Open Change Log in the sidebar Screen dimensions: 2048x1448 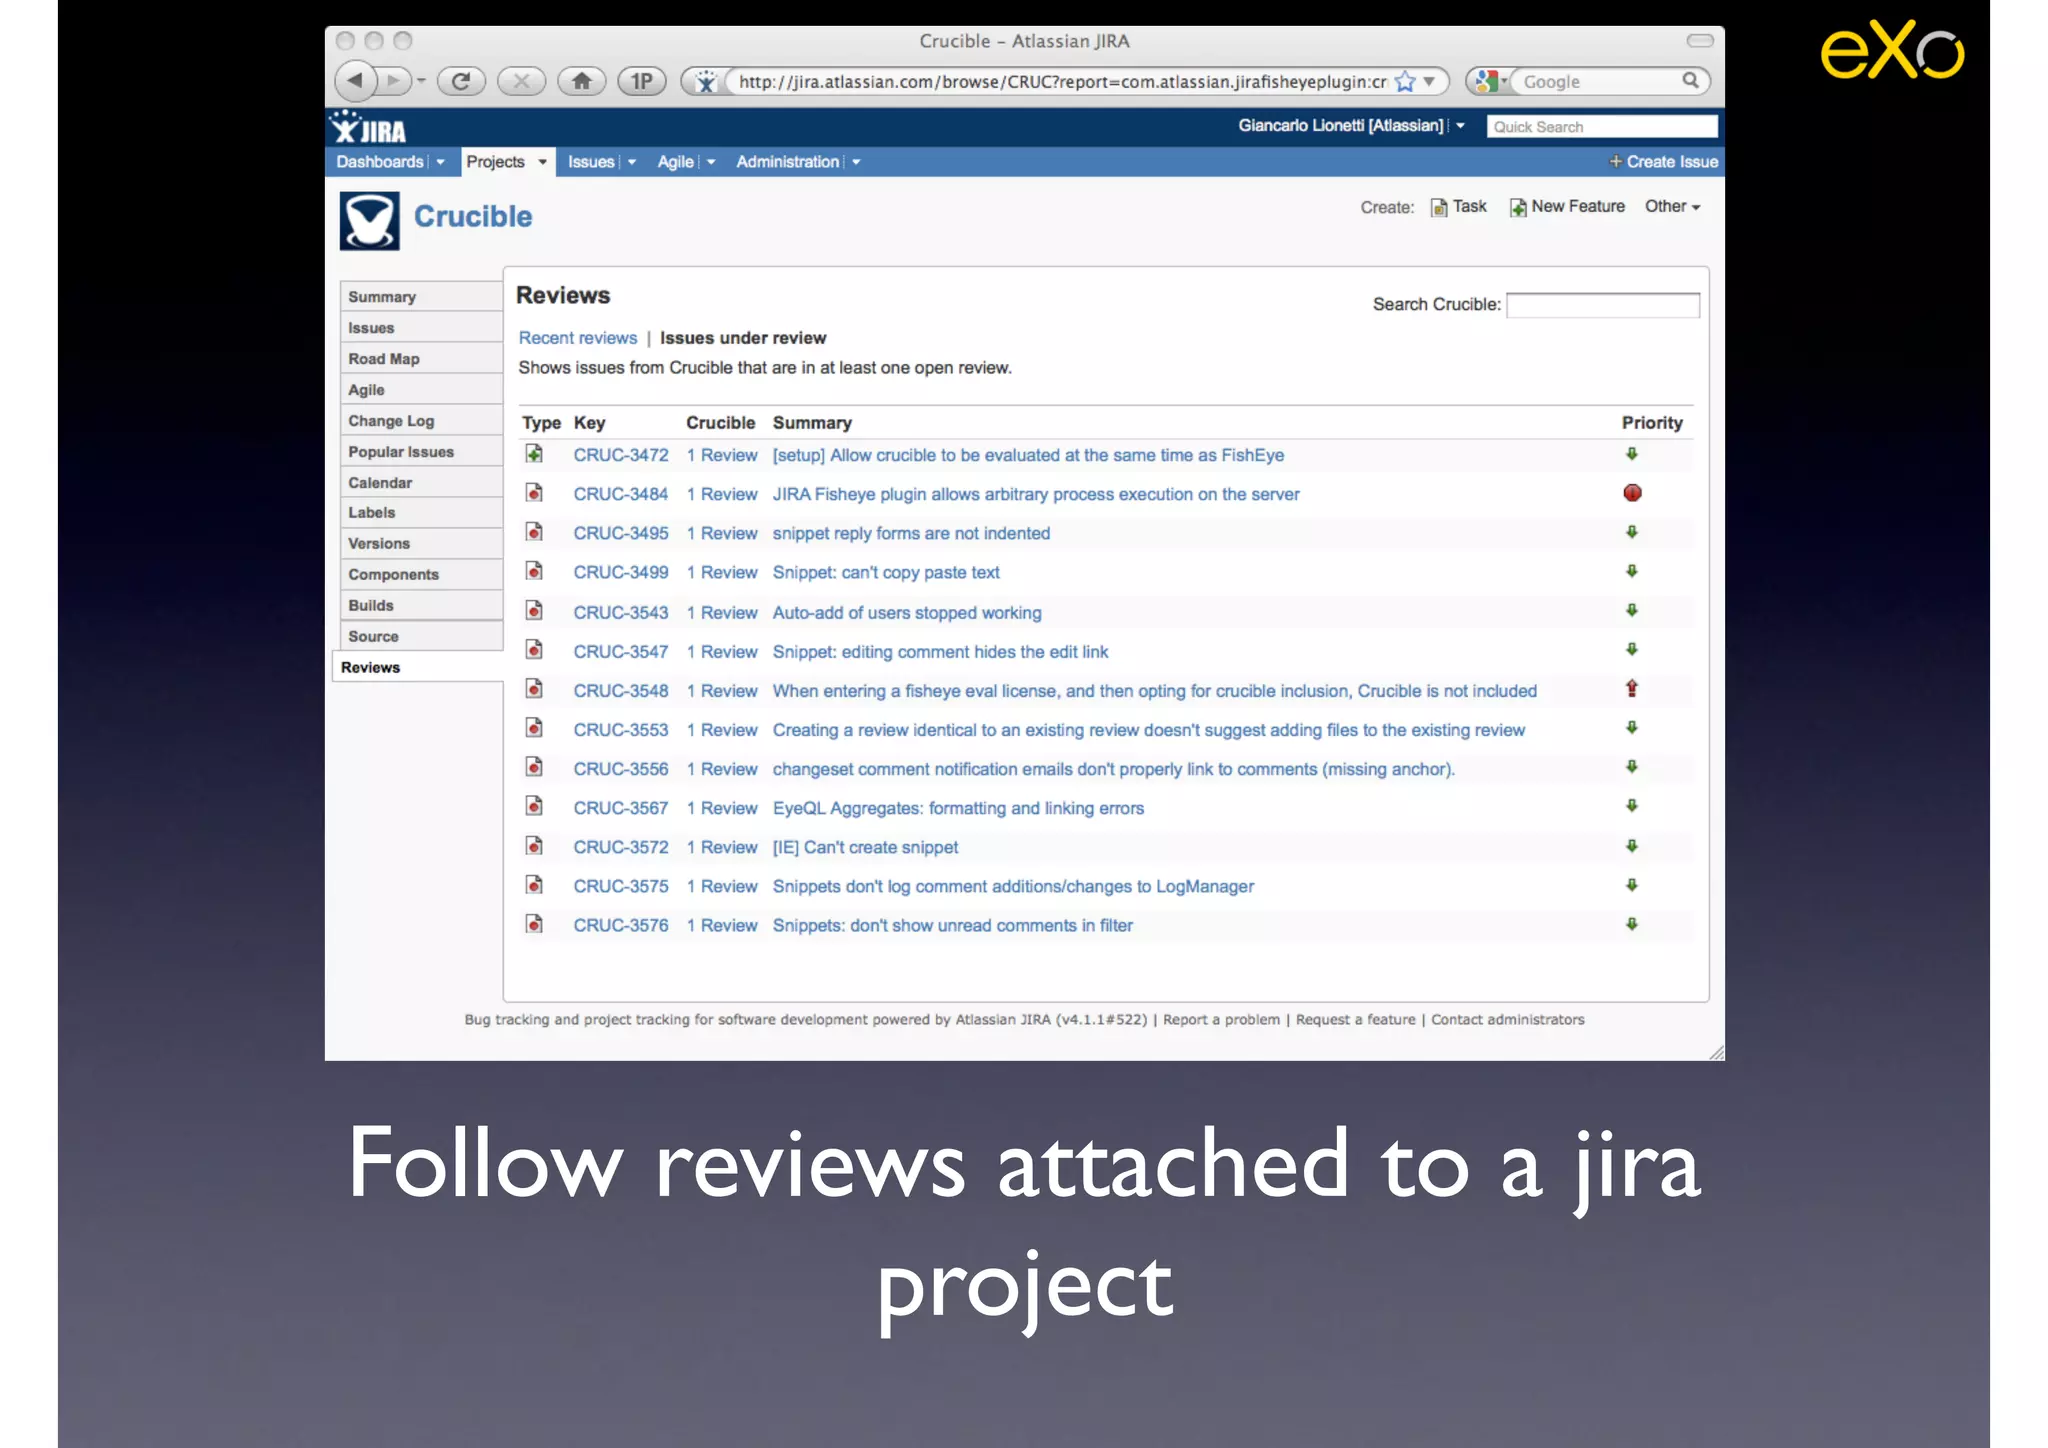tap(421, 421)
